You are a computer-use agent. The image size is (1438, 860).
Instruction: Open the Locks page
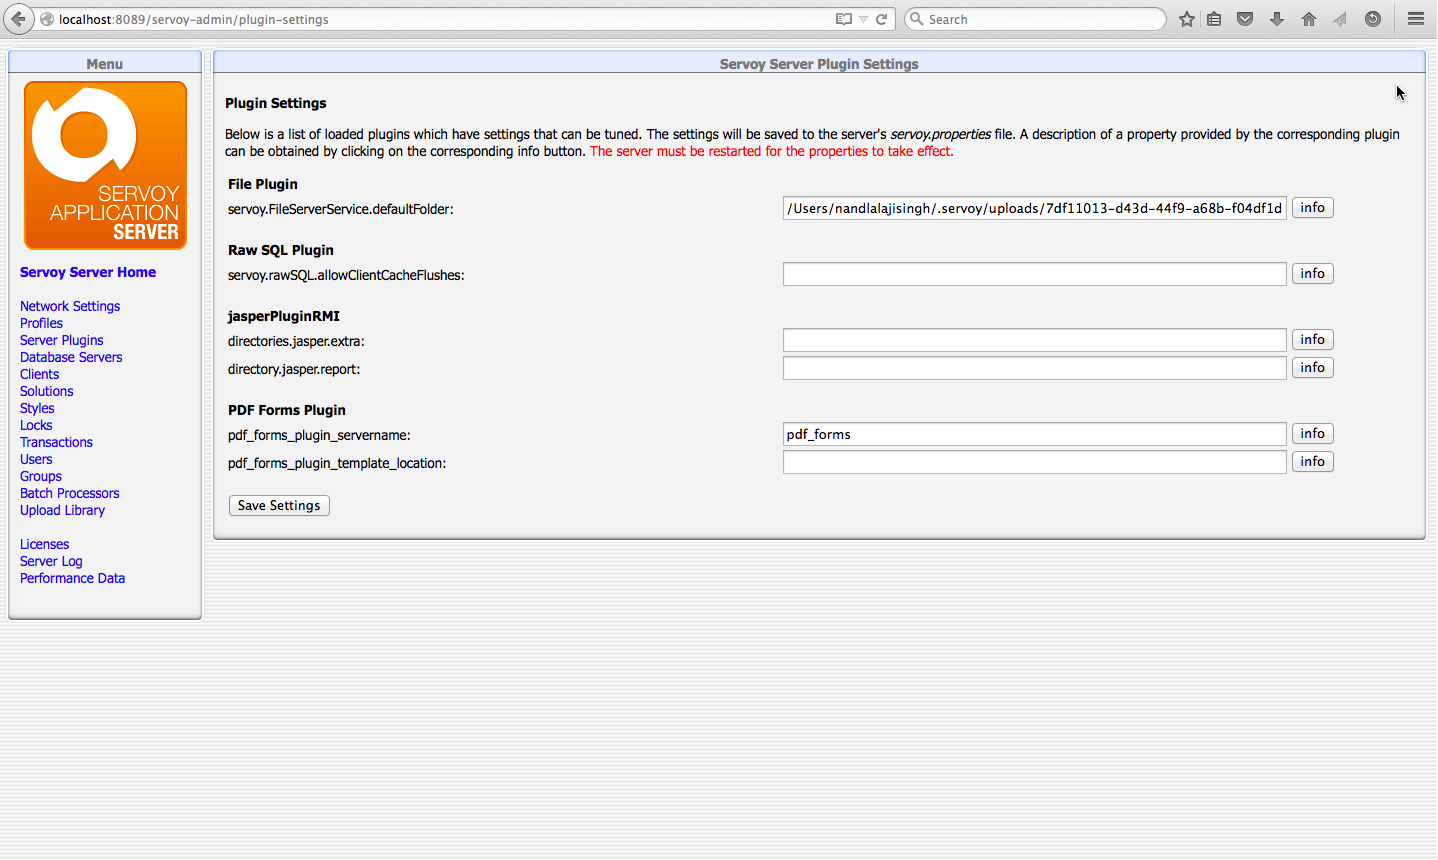click(36, 425)
